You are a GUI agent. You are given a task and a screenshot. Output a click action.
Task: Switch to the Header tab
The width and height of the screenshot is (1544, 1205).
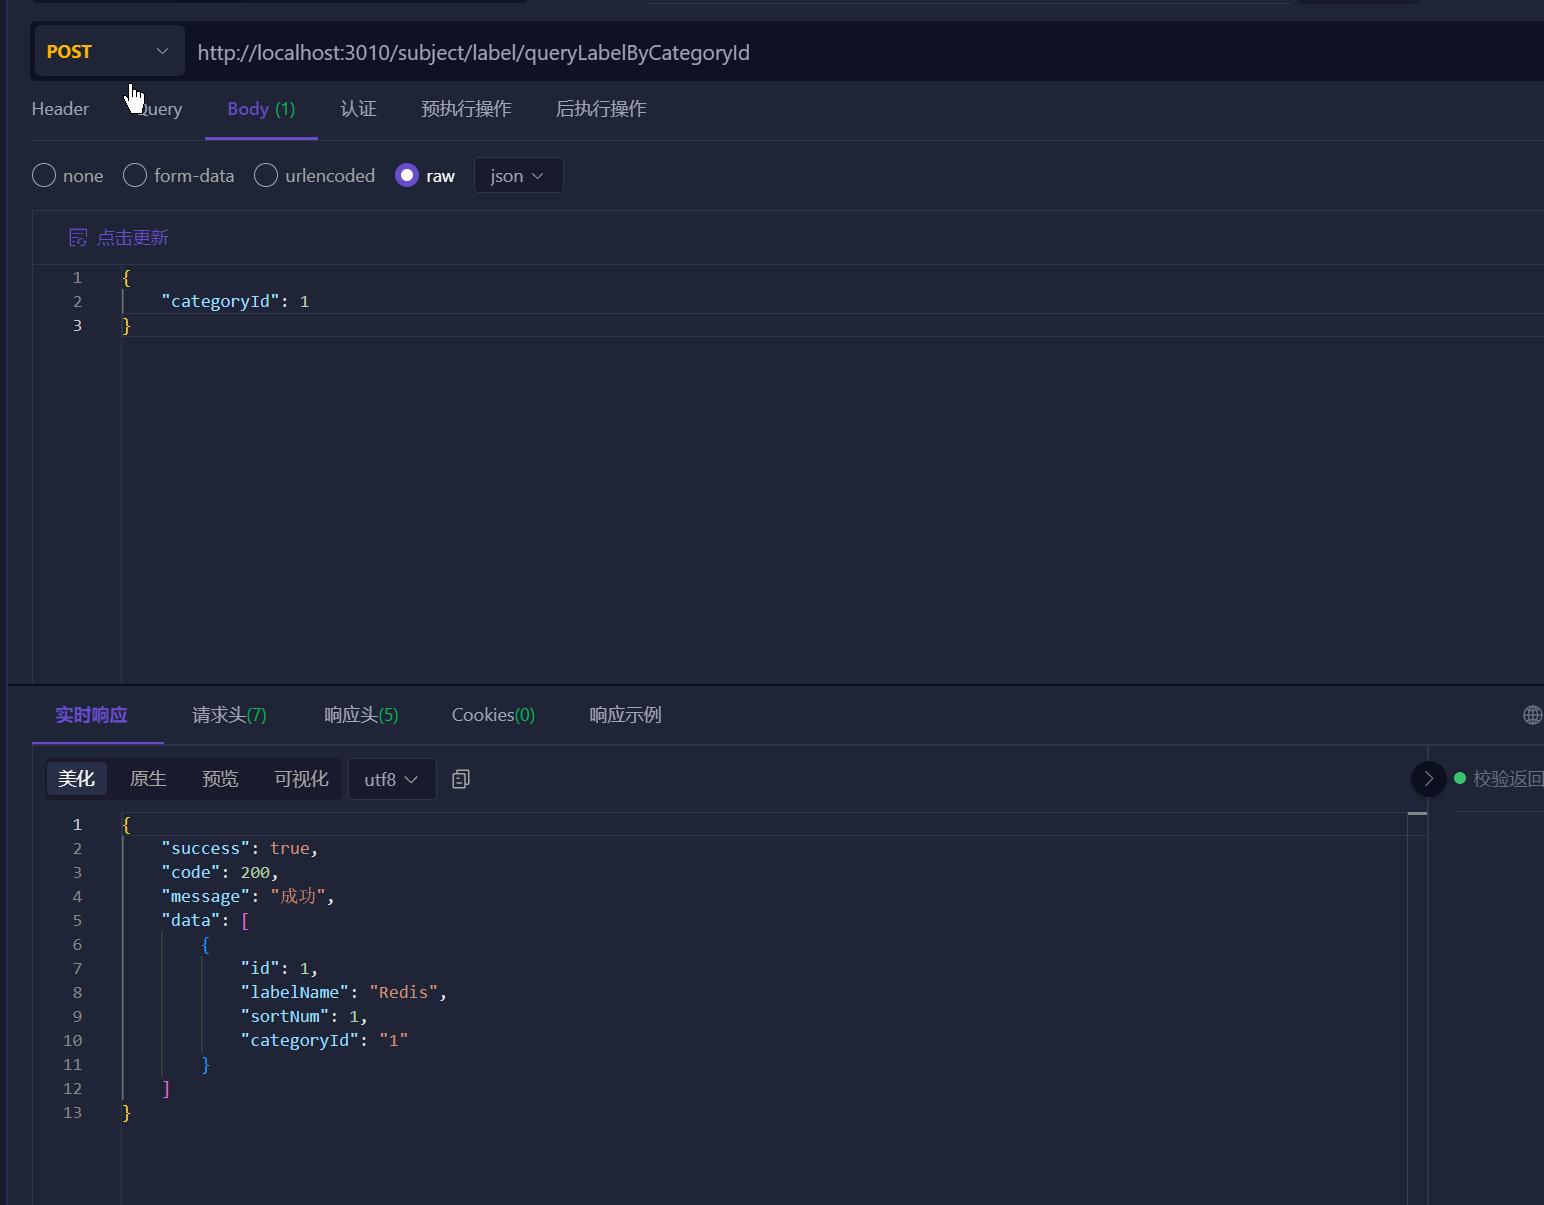[x=60, y=109]
